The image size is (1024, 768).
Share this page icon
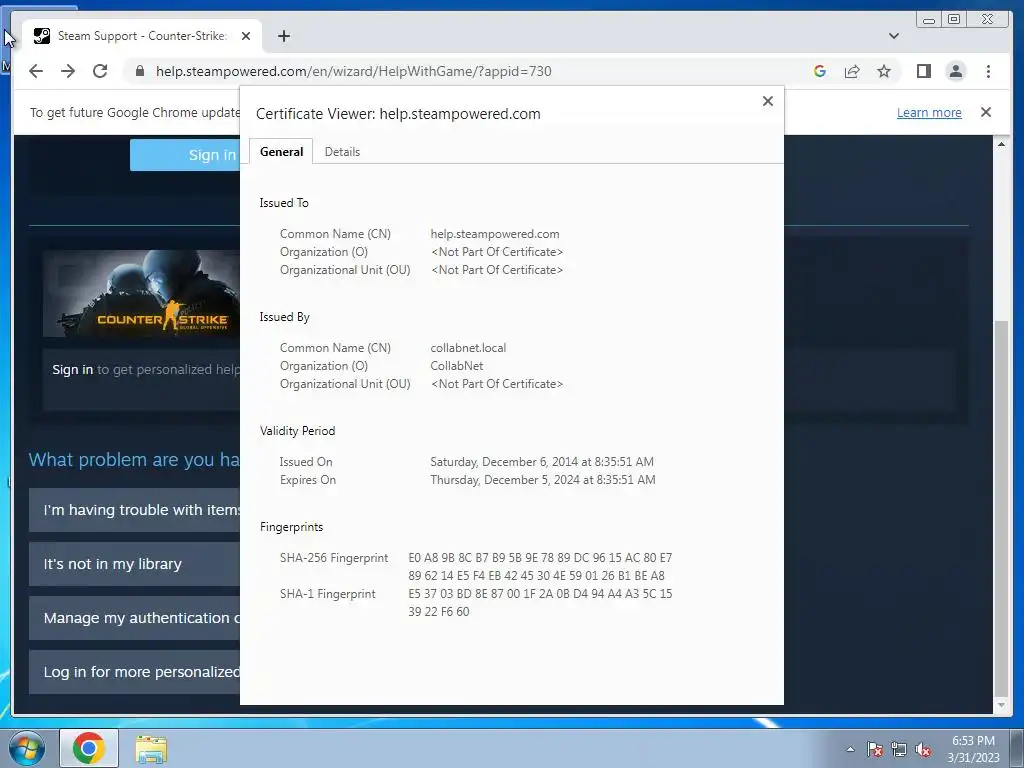[x=852, y=71]
